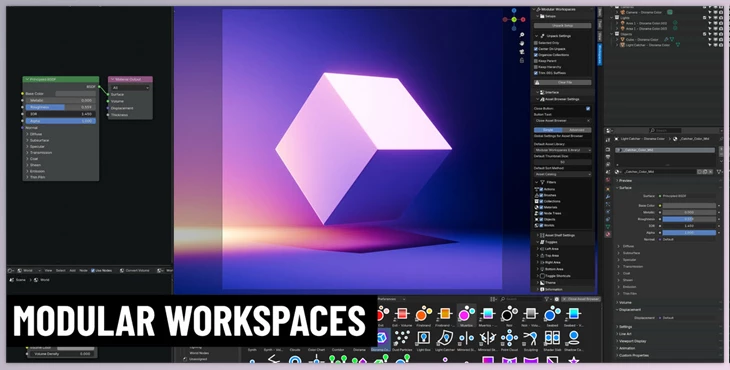Image resolution: width=730 pixels, height=370 pixels.
Task: Select the Evil - Volume asset icon
Action: [x=402, y=315]
